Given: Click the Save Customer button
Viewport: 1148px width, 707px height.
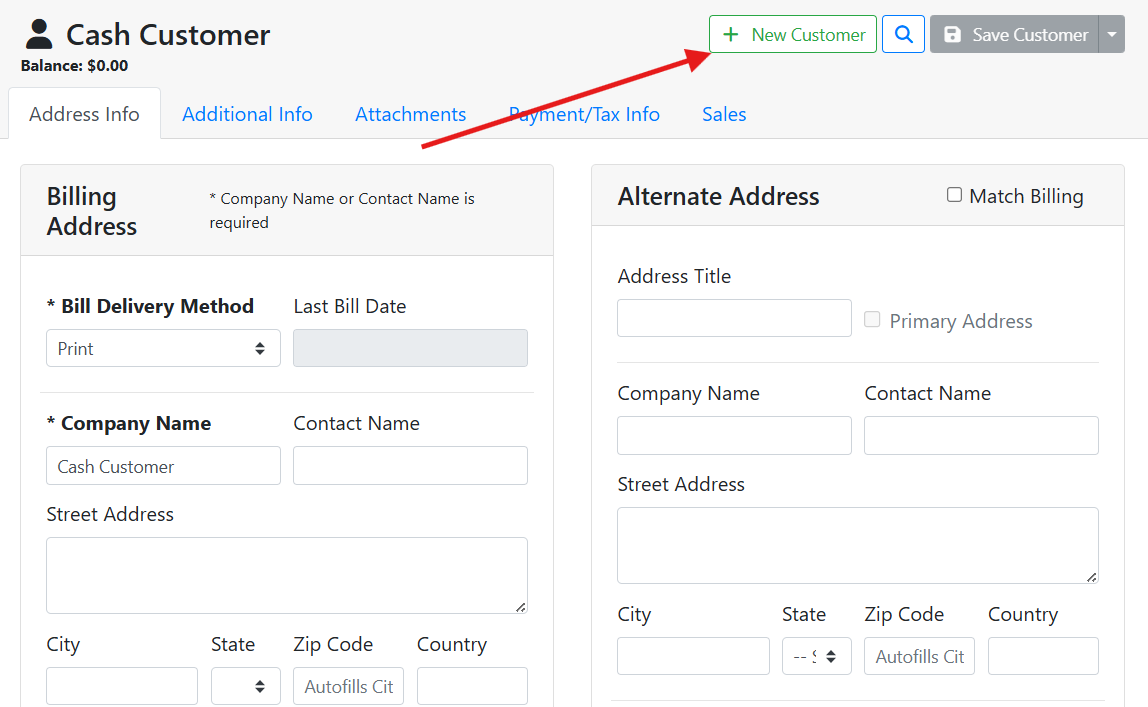Looking at the screenshot, I should click(x=1015, y=35).
